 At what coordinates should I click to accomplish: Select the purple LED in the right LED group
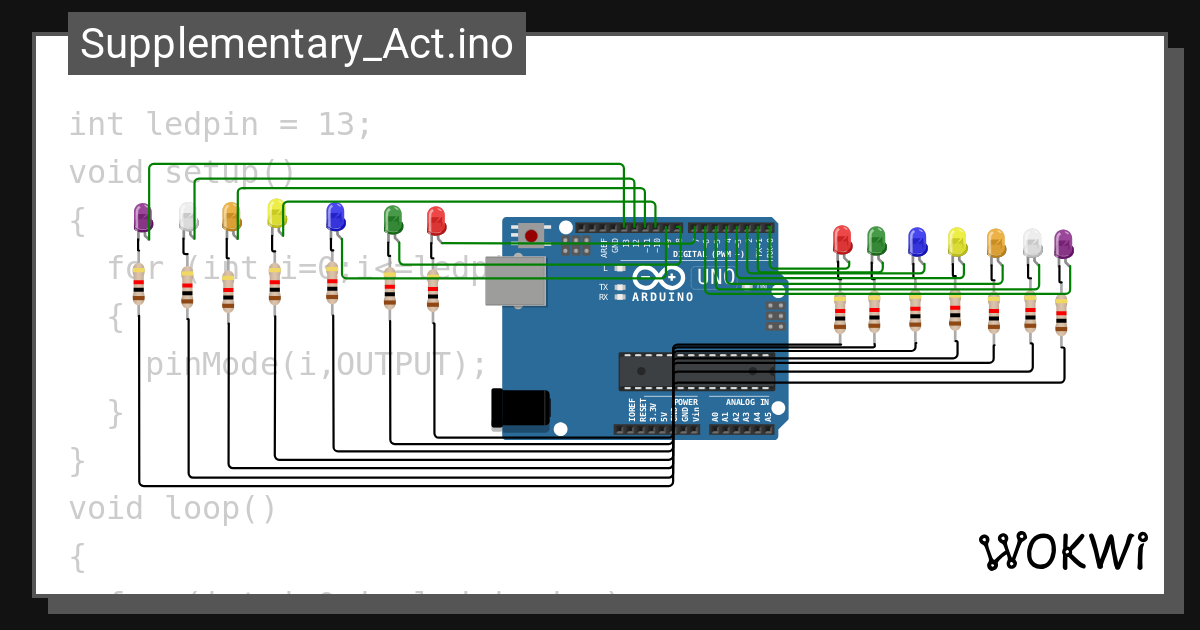[1063, 244]
